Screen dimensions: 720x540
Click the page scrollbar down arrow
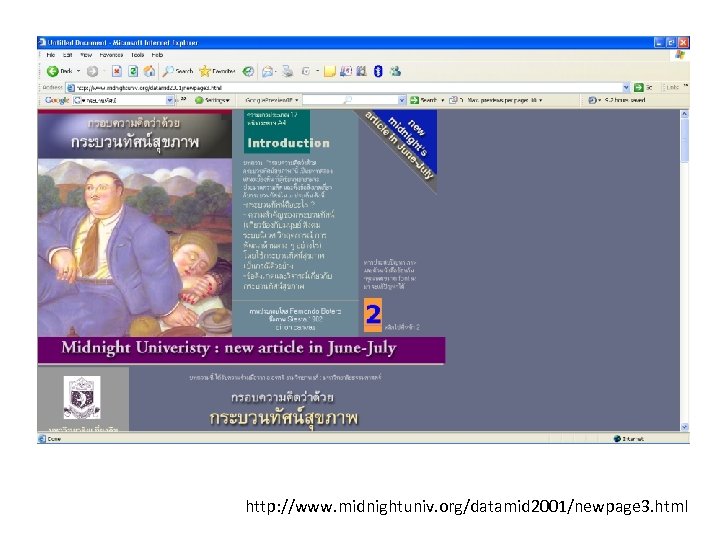tap(684, 427)
